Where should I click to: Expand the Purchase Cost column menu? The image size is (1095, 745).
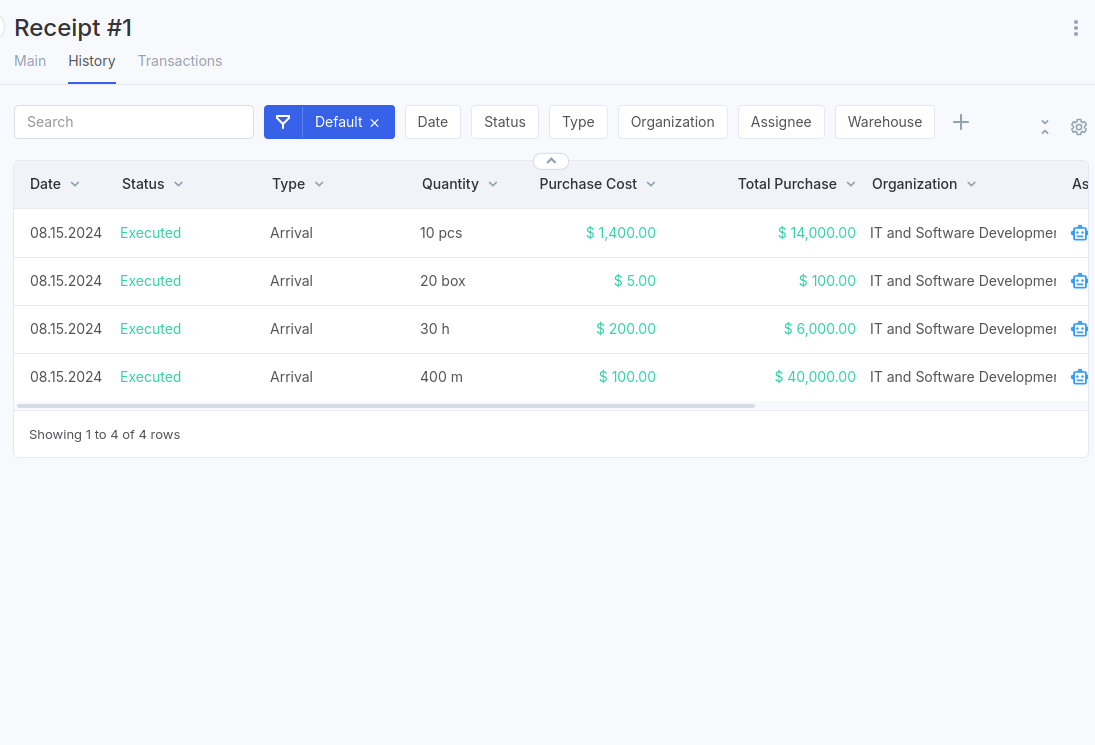(x=651, y=184)
